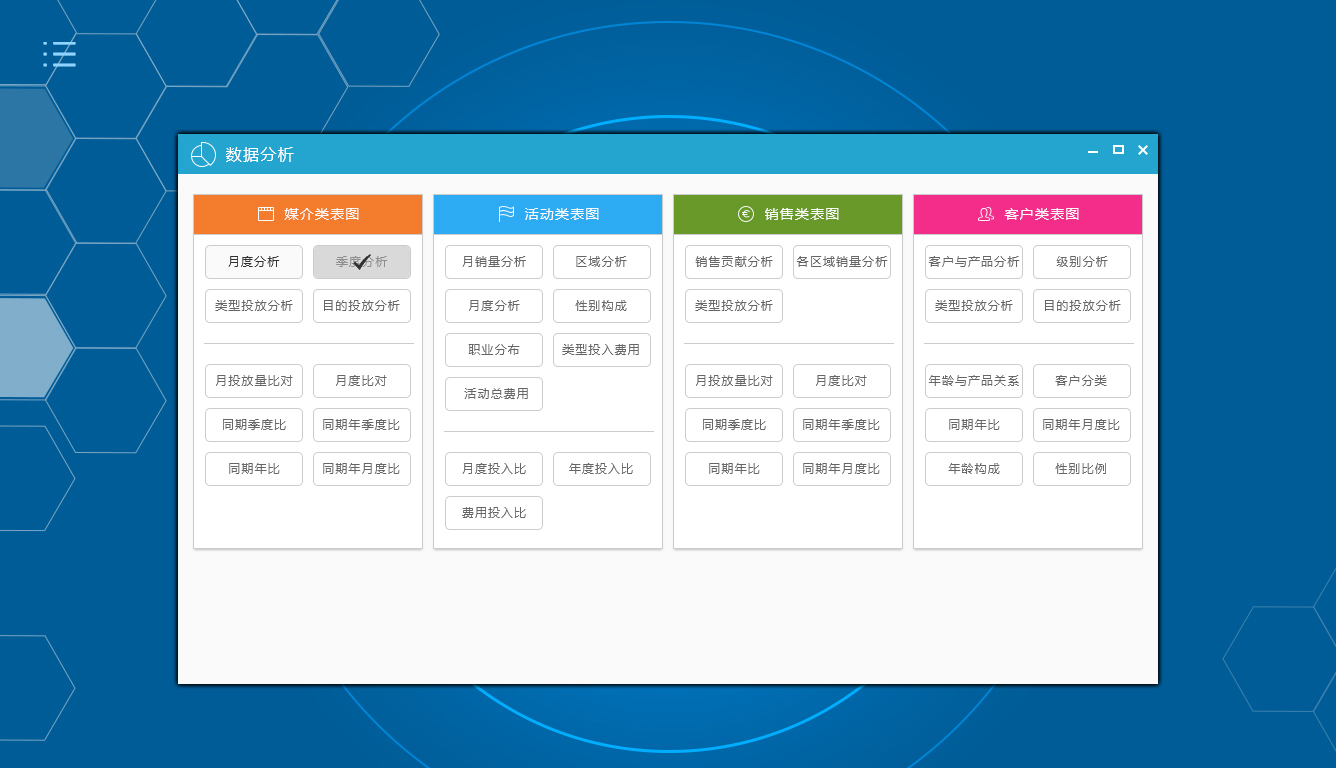Image resolution: width=1336 pixels, height=768 pixels.
Task: Choose 月投放量比对 in 销售类表图 panel
Action: click(x=734, y=381)
